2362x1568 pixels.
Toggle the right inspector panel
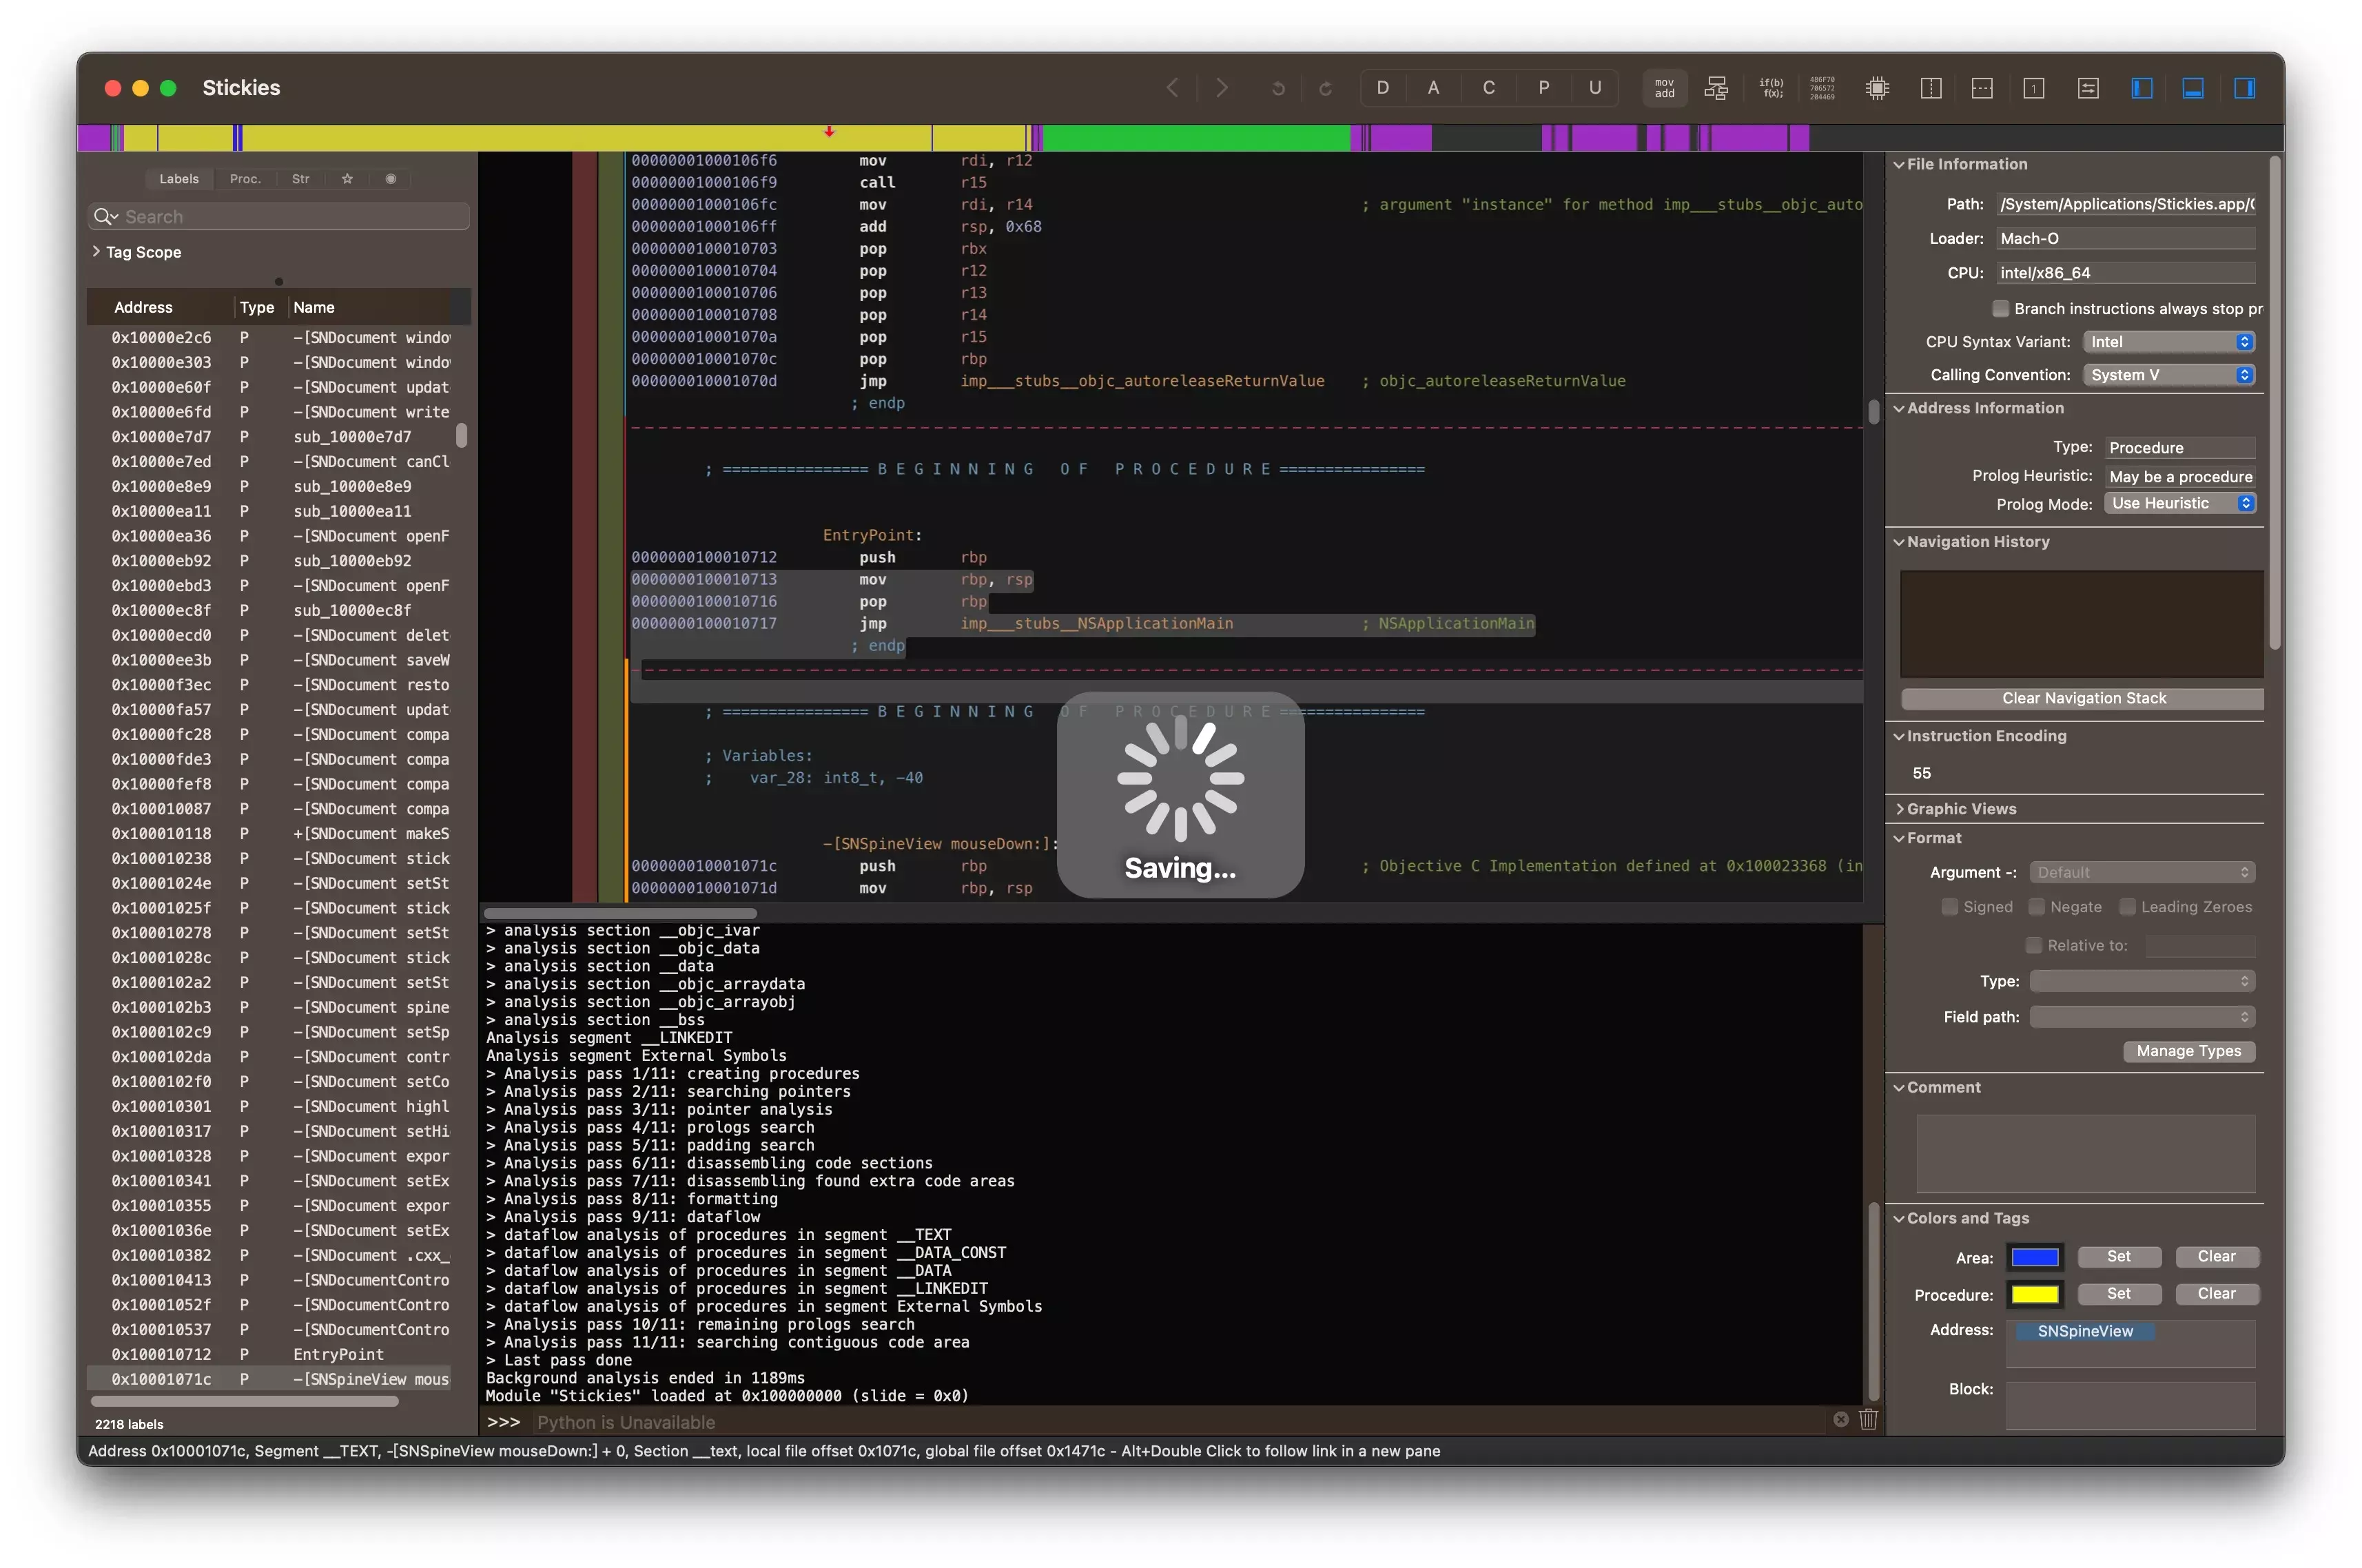(x=2244, y=88)
